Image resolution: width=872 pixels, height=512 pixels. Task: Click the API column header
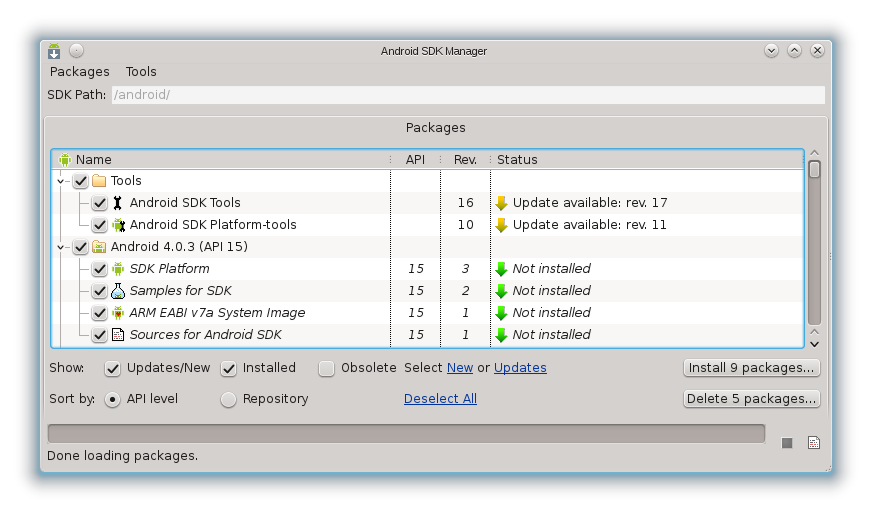[x=415, y=160]
